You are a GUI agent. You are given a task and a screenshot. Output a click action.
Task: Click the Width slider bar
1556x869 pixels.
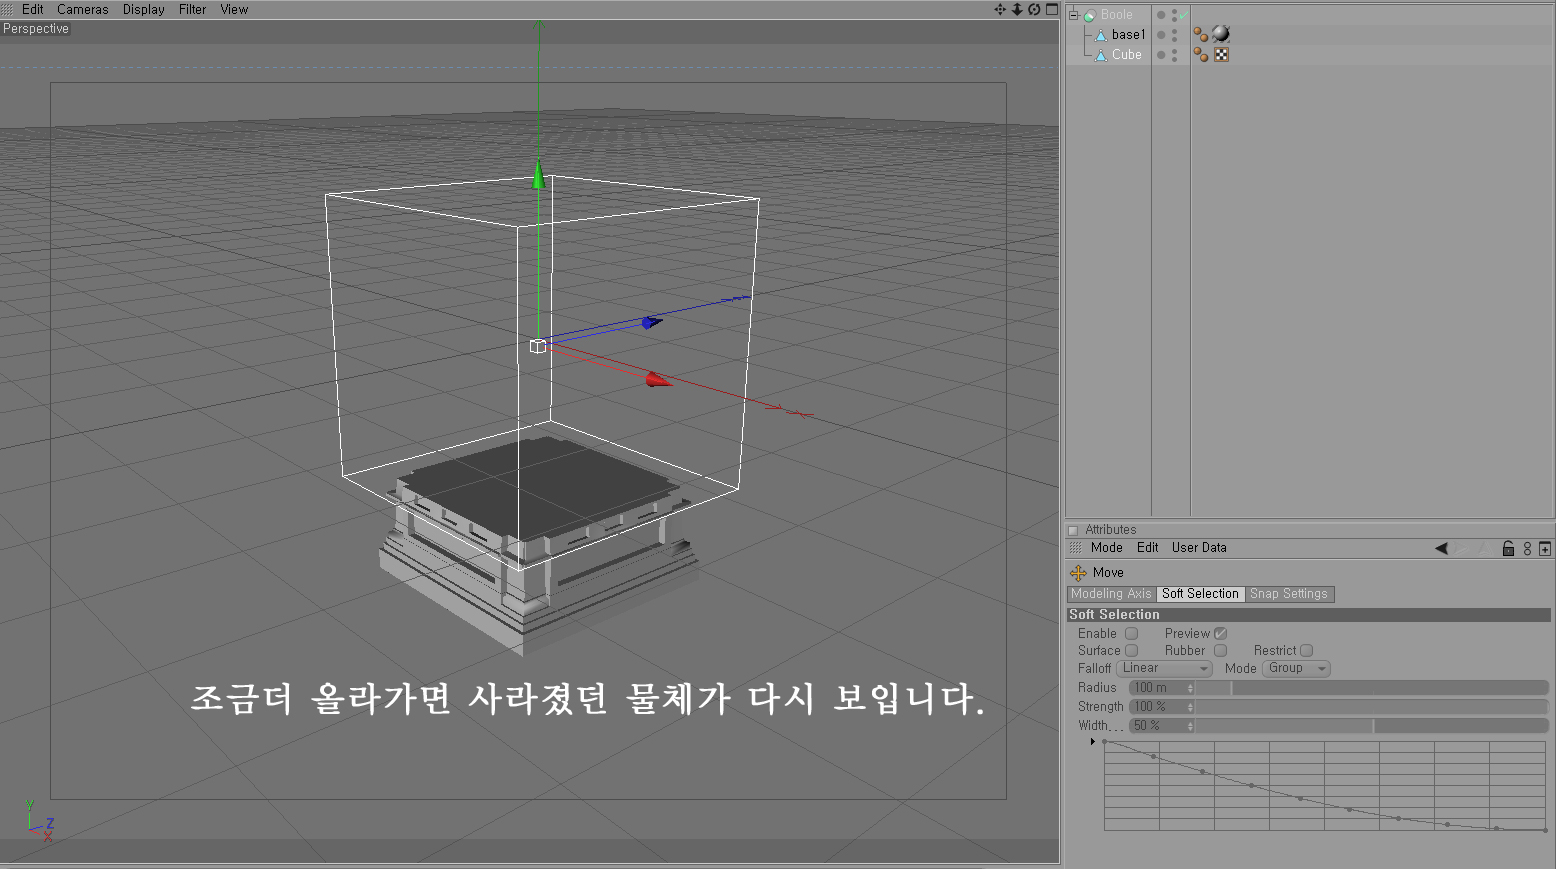(1372, 726)
